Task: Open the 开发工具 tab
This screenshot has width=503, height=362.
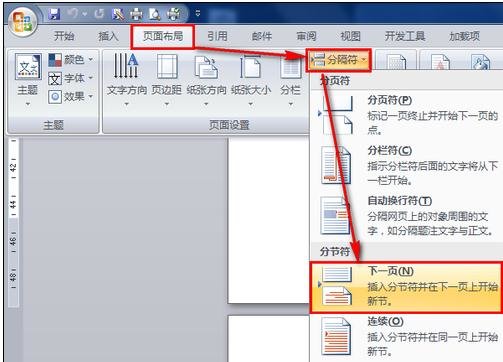Action: click(405, 36)
